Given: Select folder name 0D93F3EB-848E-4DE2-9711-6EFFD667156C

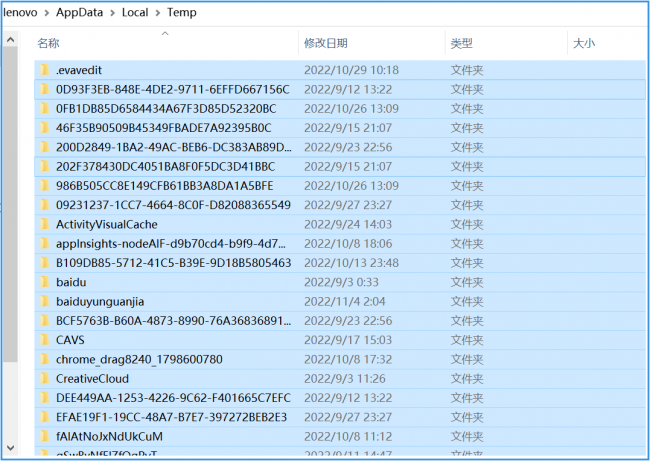Looking at the screenshot, I should coord(173,89).
